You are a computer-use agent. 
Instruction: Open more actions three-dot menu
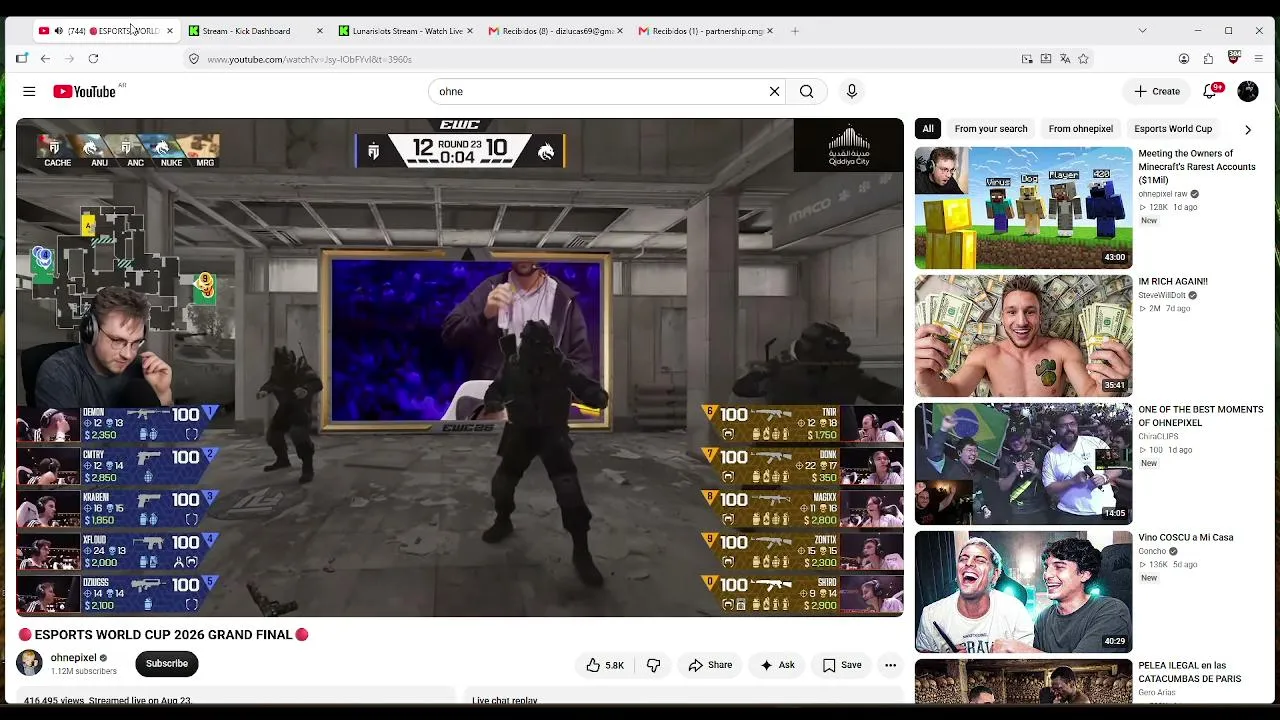(x=890, y=665)
